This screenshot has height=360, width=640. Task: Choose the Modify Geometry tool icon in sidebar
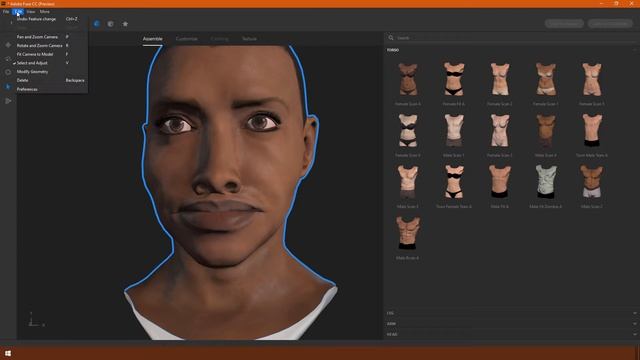pyautogui.click(x=8, y=100)
